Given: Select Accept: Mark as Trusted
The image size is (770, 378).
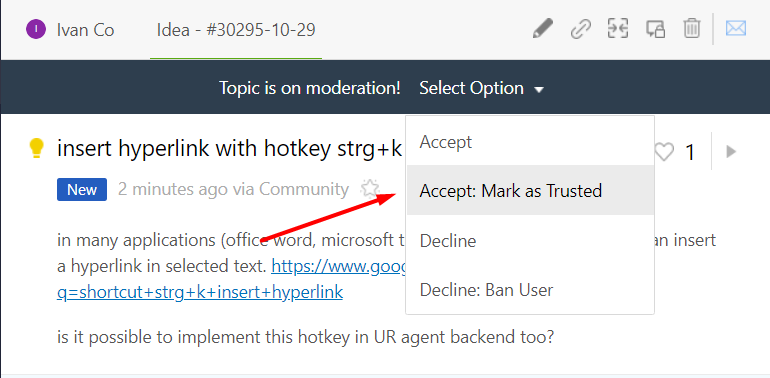Looking at the screenshot, I should (530, 190).
